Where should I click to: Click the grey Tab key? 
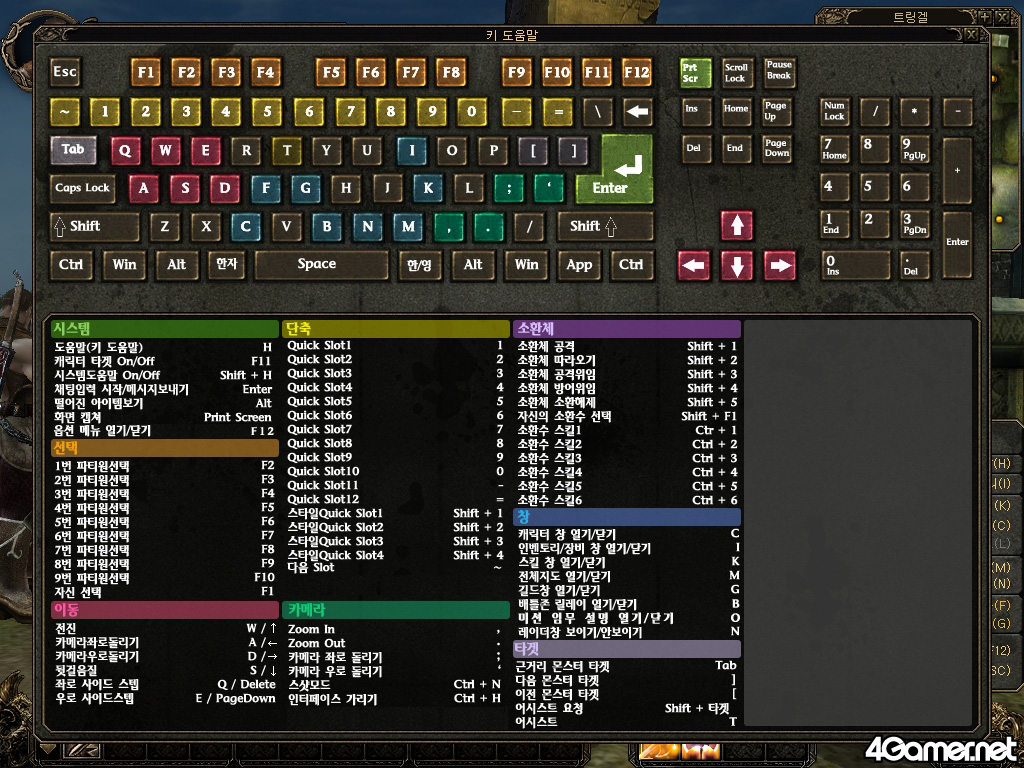(x=73, y=150)
